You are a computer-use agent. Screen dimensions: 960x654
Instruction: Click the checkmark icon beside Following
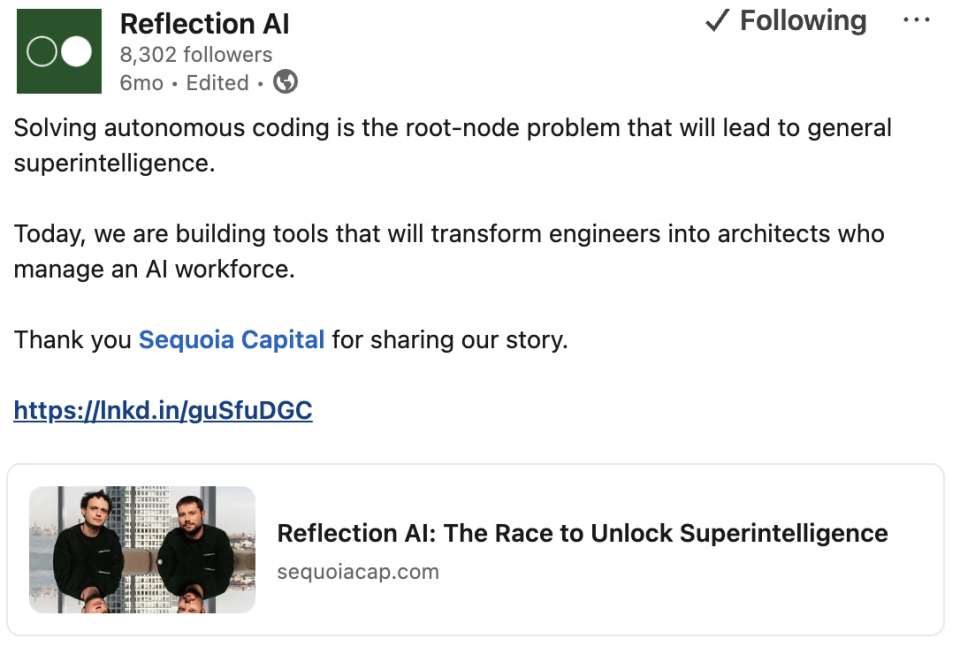pos(716,21)
